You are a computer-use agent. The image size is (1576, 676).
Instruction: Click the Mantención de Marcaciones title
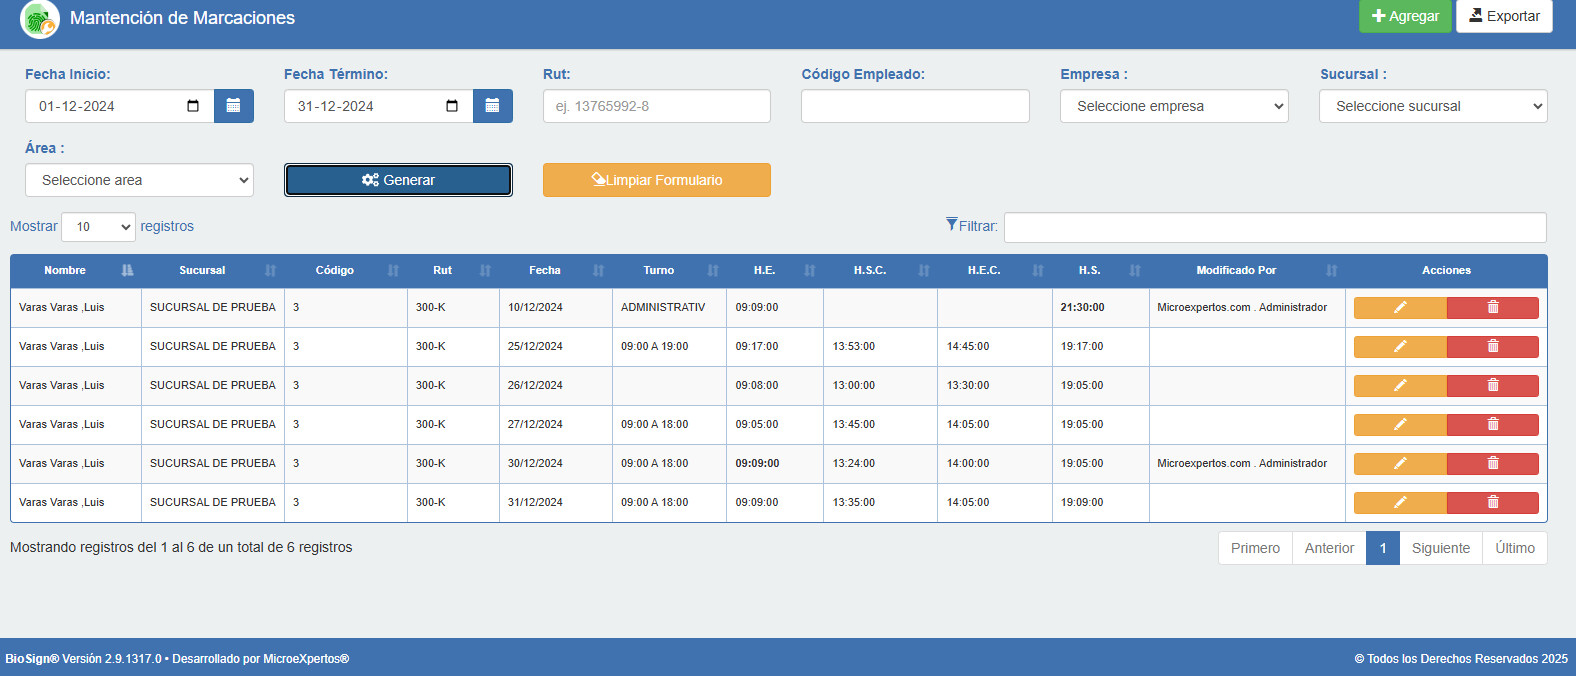point(182,18)
